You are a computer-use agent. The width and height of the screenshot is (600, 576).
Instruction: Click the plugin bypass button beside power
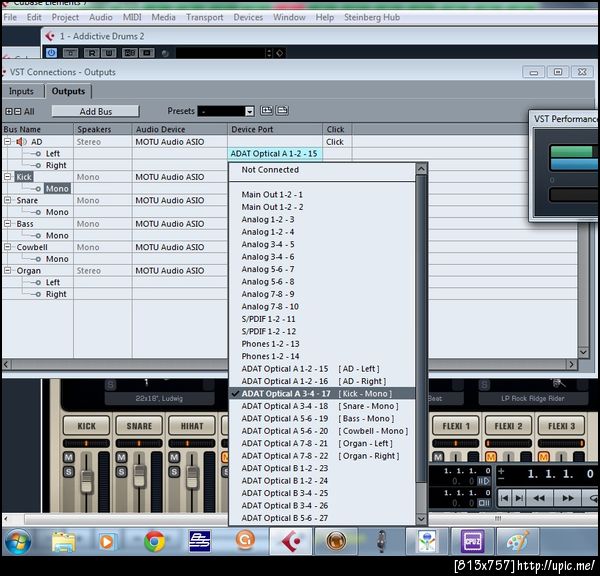[70, 53]
